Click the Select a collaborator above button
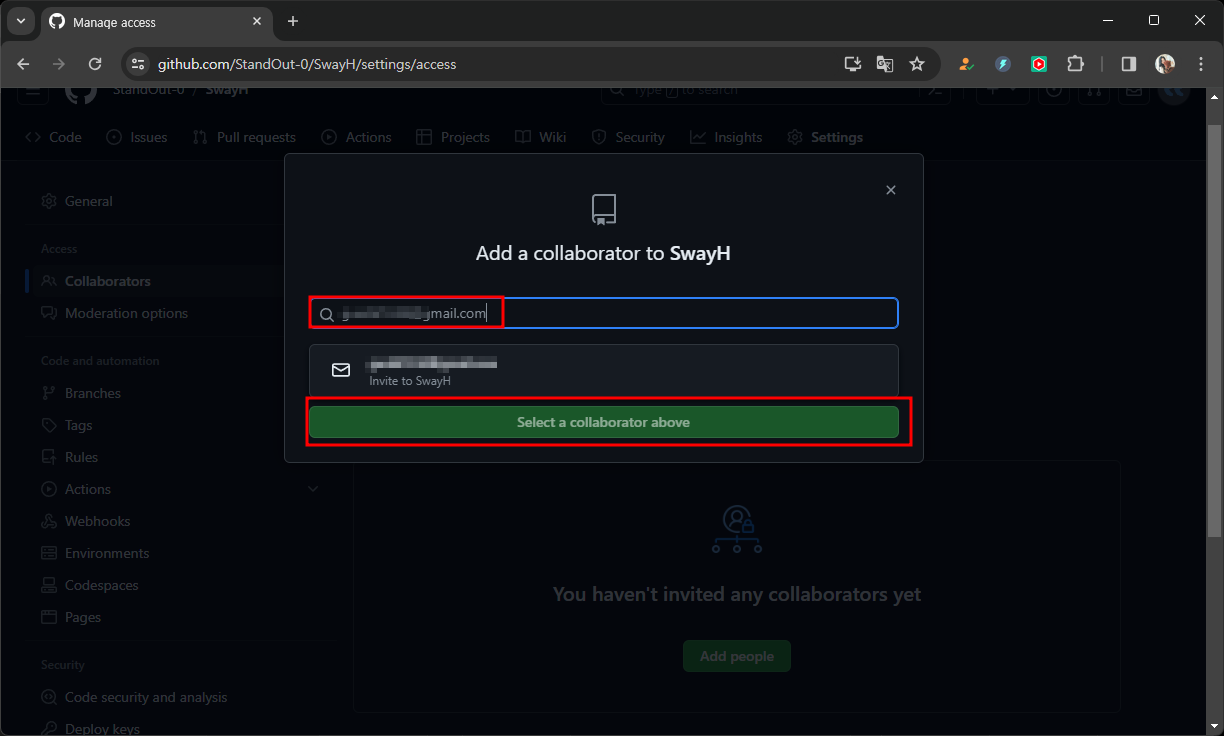 pyautogui.click(x=604, y=422)
